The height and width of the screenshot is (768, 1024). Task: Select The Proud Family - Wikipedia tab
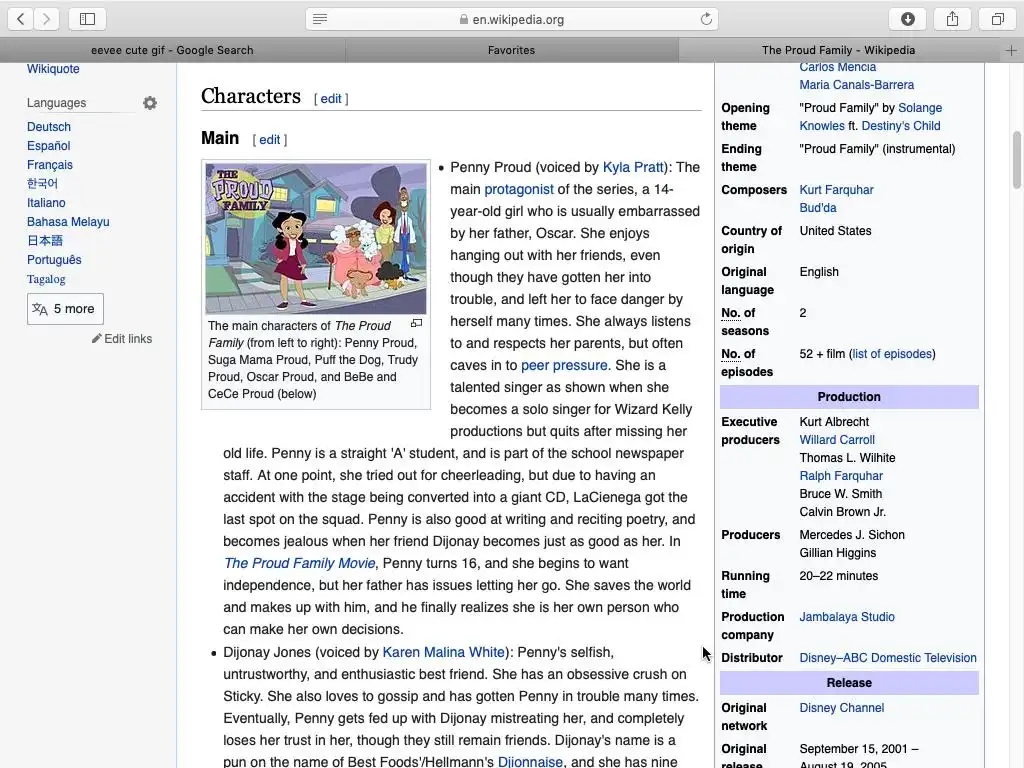click(839, 50)
